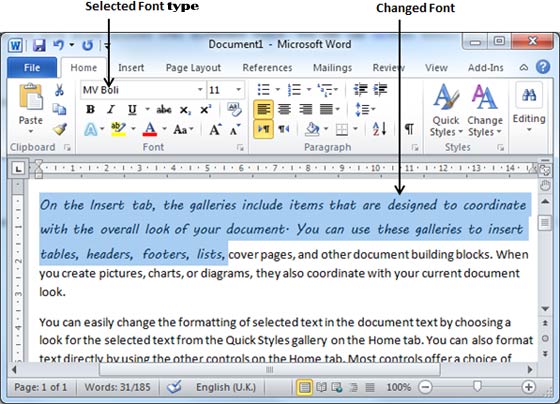Click Words: 31/185 word count
Image resolution: width=560 pixels, height=404 pixels.
coord(118,387)
